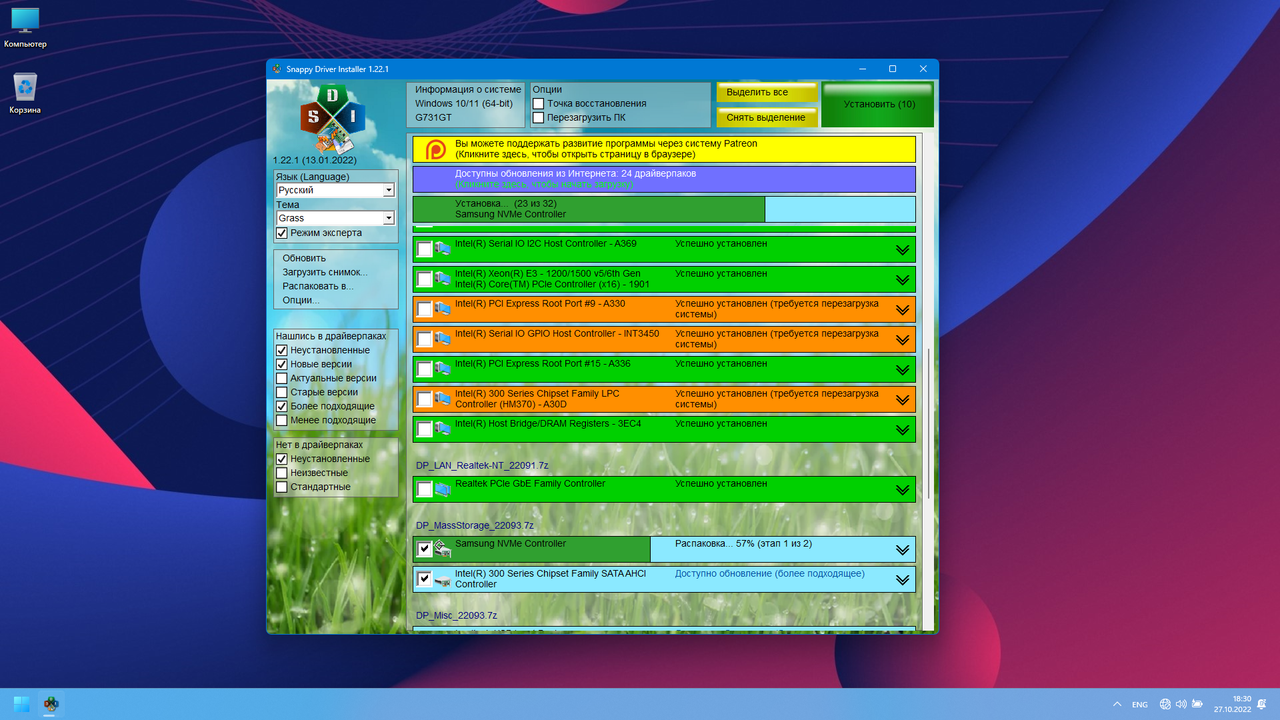This screenshot has width=1280, height=720.
Task: Uncheck 300 Series SATA AHCI Controller checkbox
Action: click(x=425, y=579)
